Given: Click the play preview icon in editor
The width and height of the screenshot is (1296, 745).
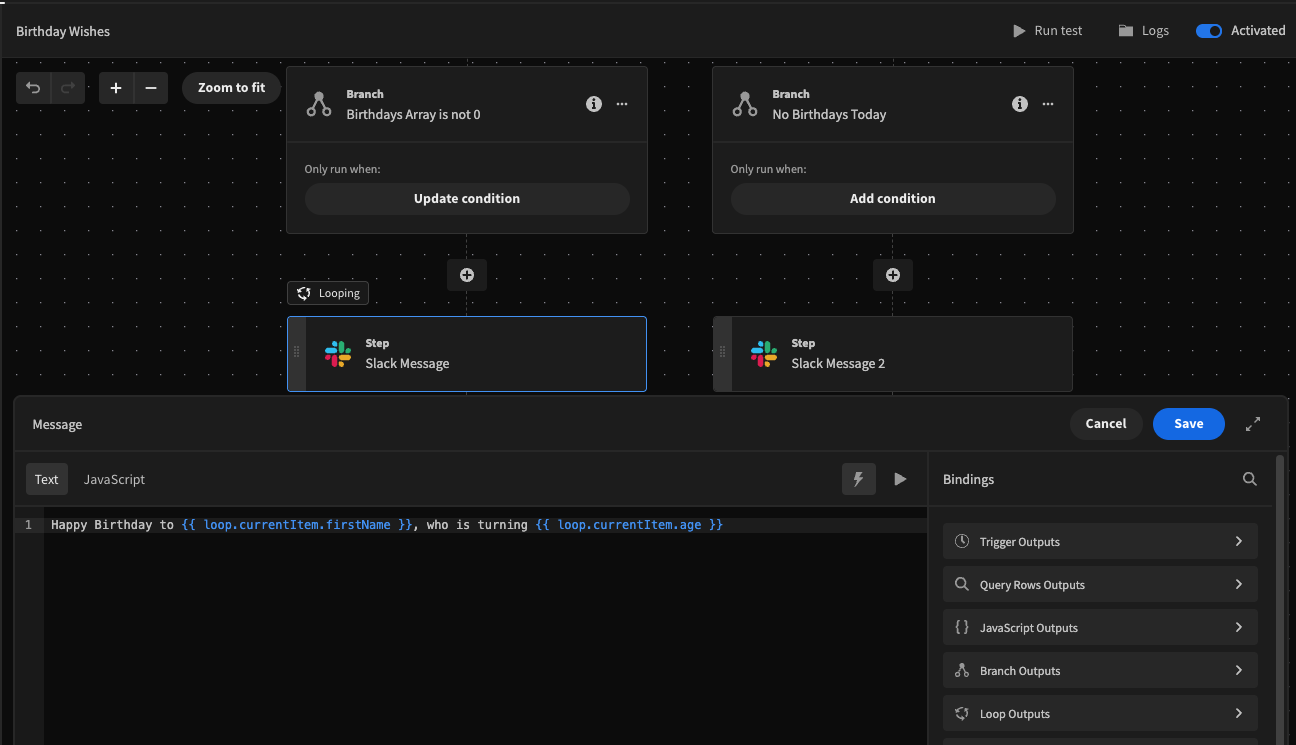Looking at the screenshot, I should (900, 479).
